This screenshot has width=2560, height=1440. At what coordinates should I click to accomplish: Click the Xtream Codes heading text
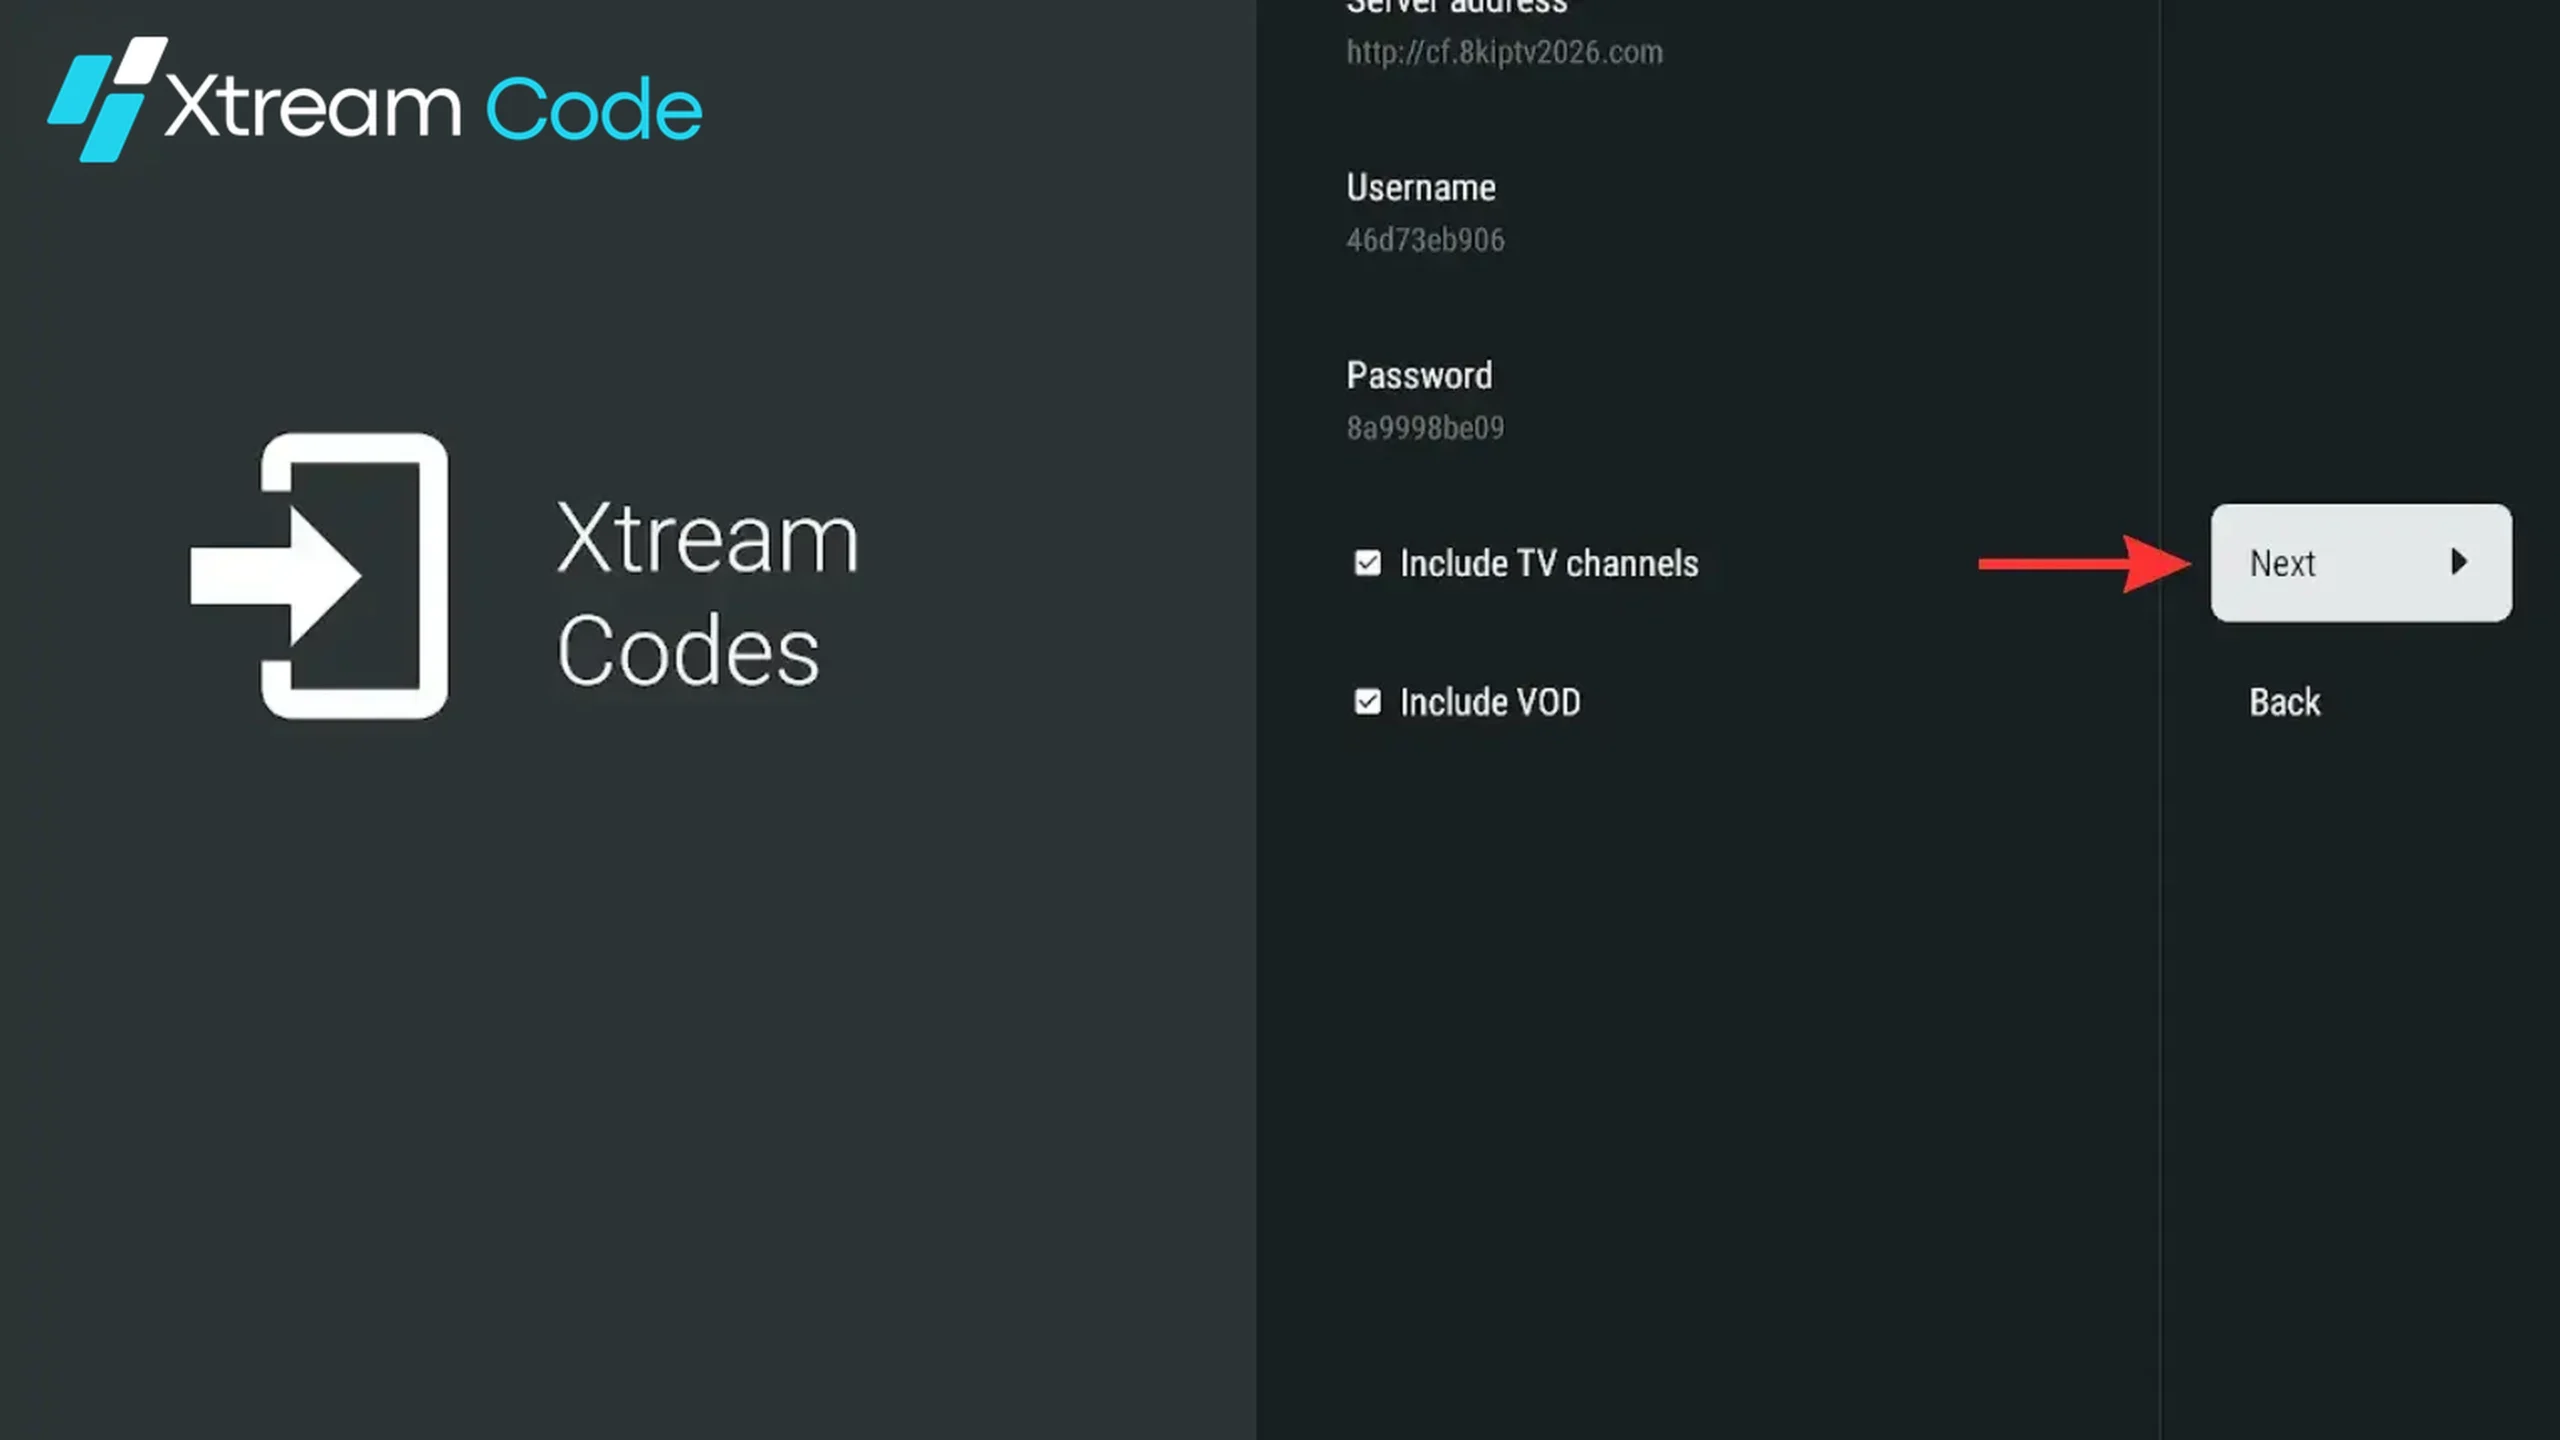point(707,594)
